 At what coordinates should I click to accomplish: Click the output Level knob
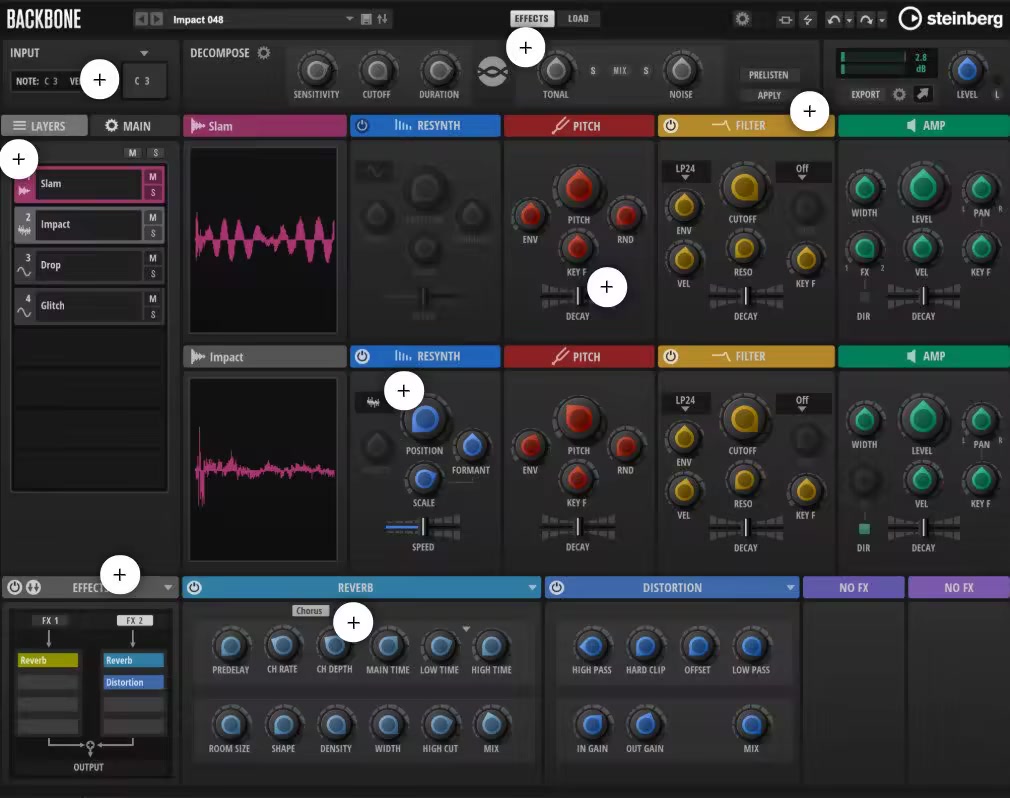[x=966, y=70]
